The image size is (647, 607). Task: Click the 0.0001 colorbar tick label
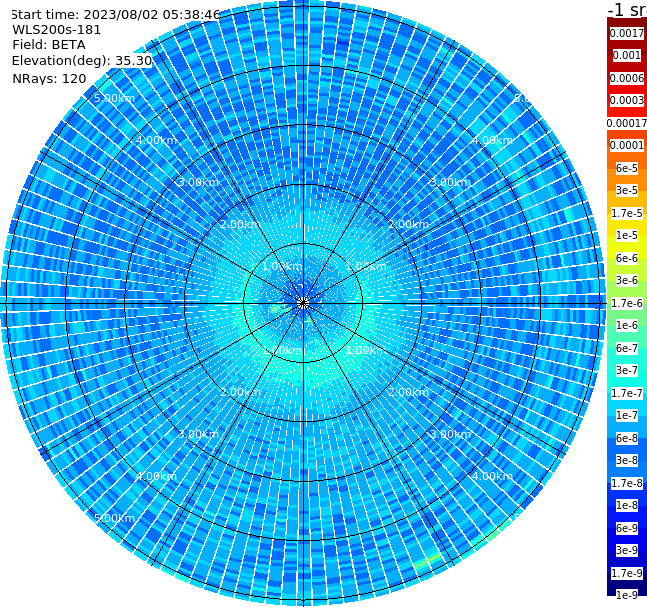click(x=627, y=145)
